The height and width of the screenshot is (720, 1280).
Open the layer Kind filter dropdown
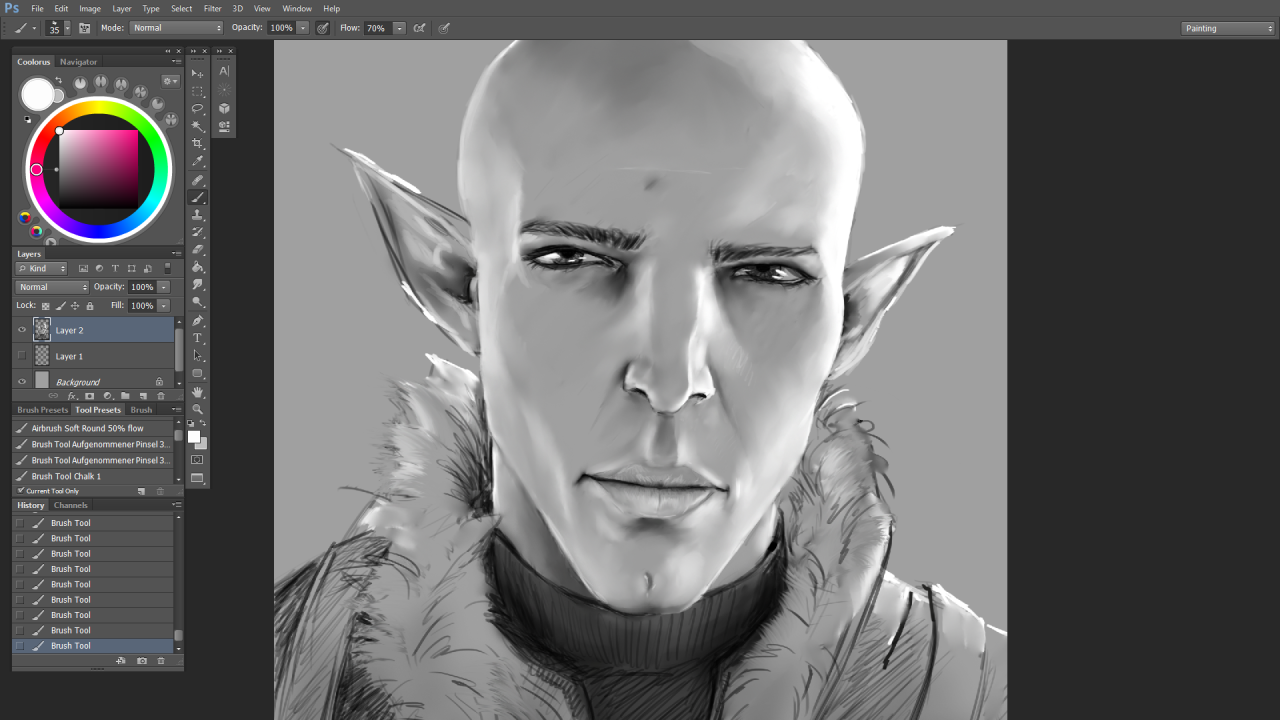point(42,268)
